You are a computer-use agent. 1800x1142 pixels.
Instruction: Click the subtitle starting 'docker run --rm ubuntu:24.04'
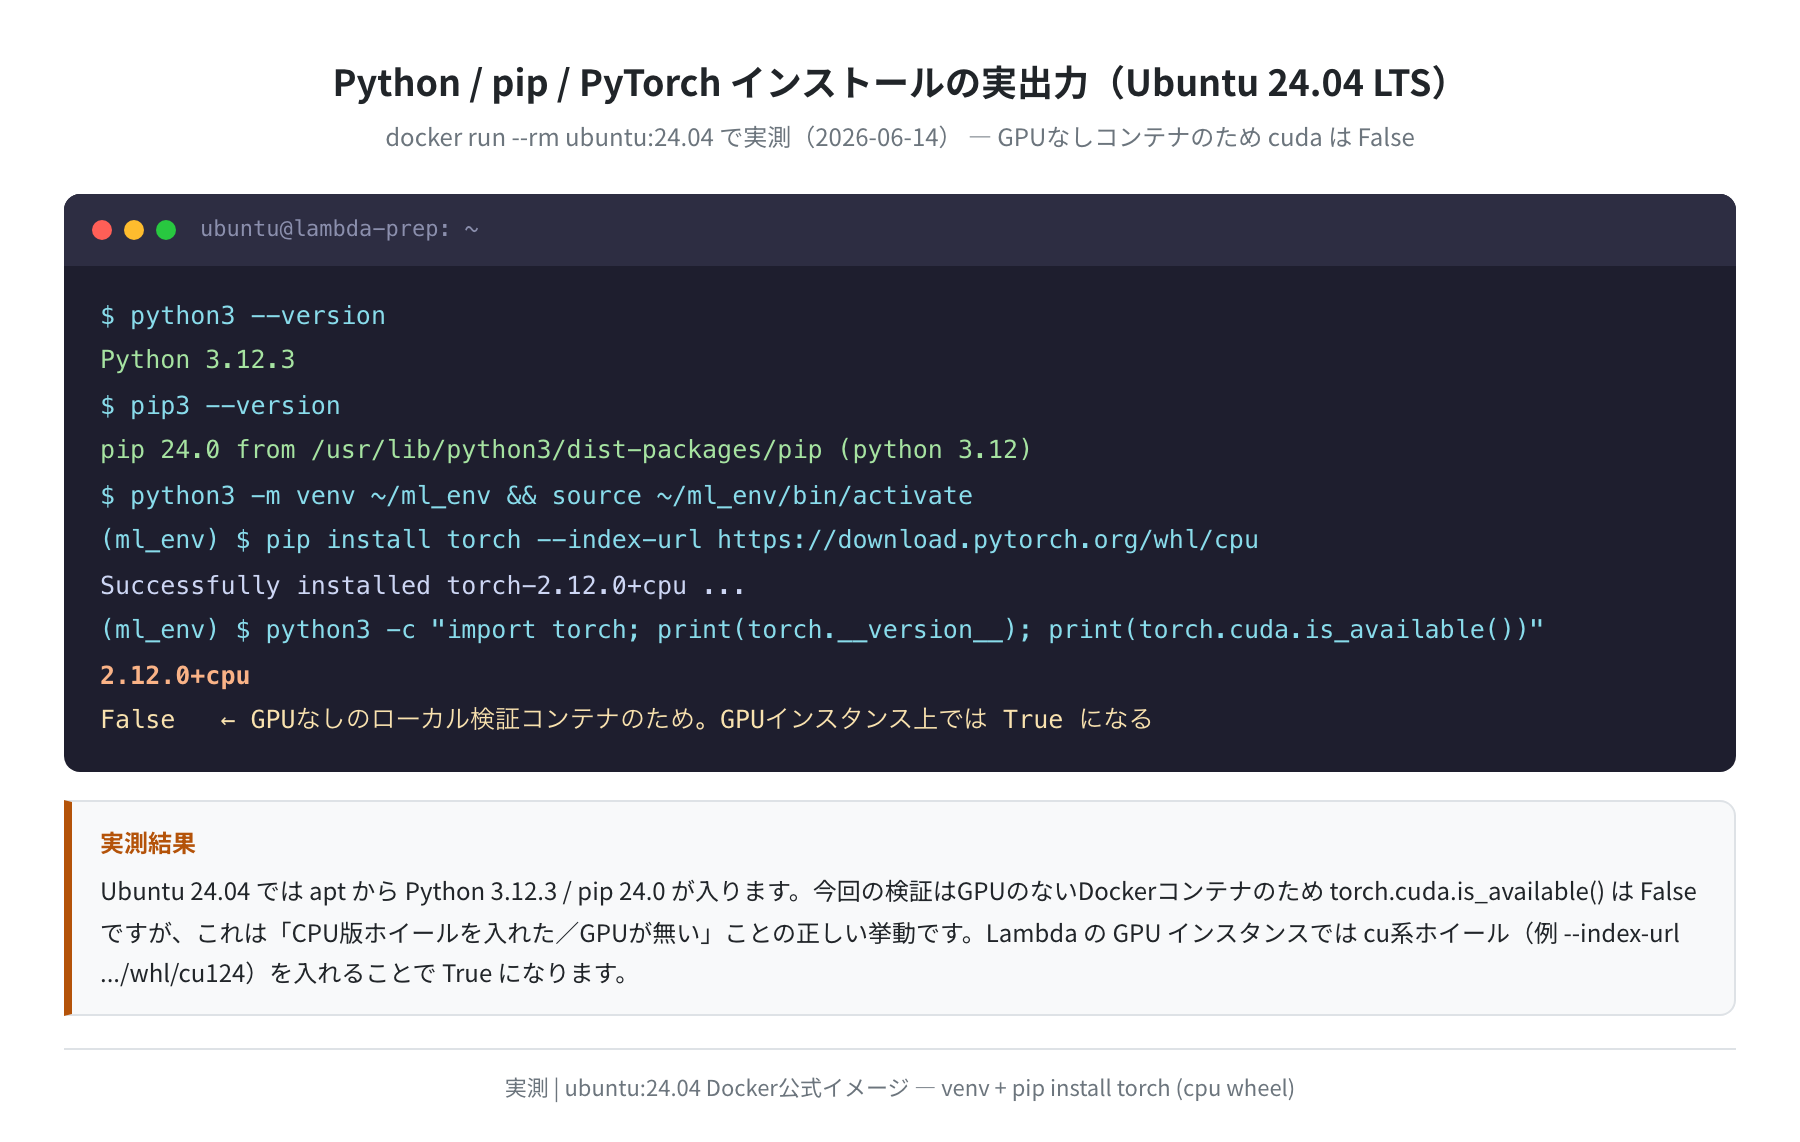[x=900, y=137]
